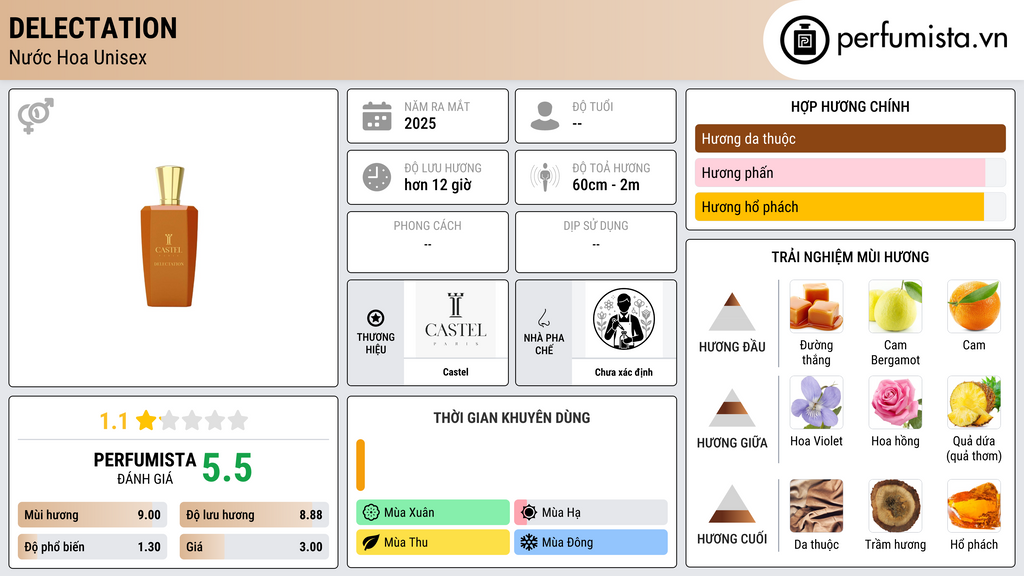The width and height of the screenshot is (1024, 576).
Task: Select the Hương phấn accord bar
Action: point(850,172)
